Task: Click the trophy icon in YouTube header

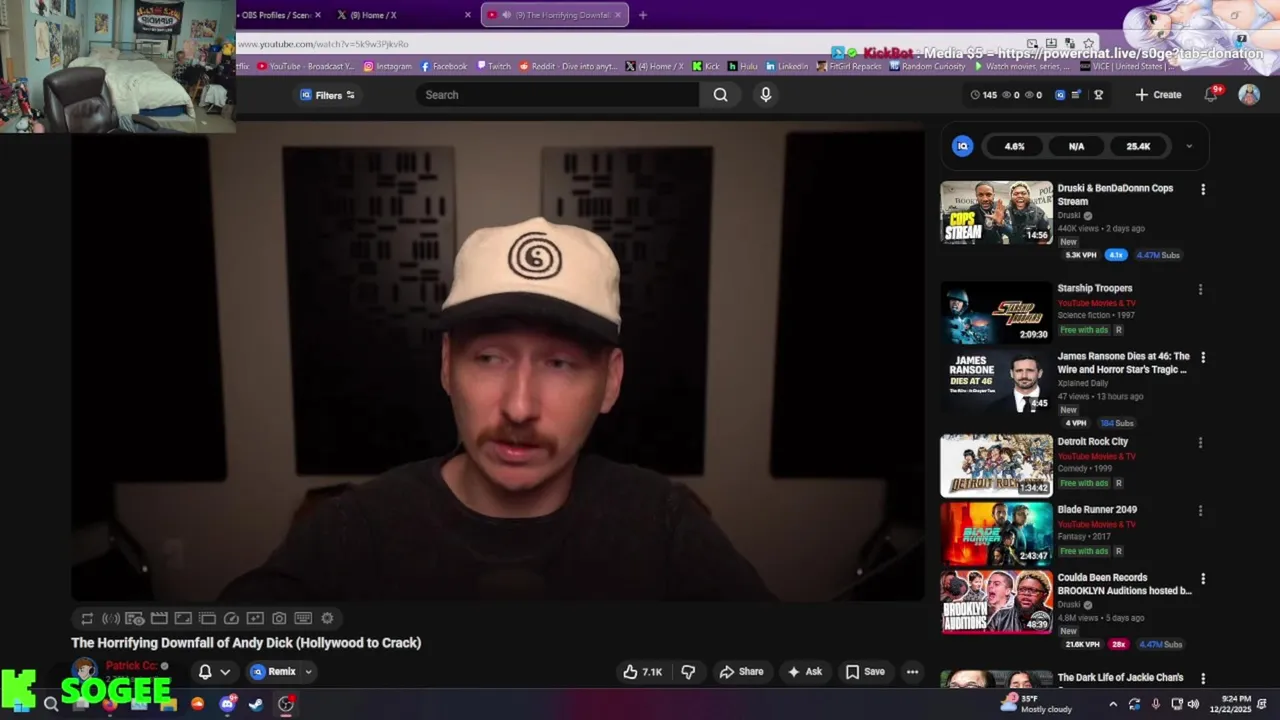Action: tap(1098, 95)
